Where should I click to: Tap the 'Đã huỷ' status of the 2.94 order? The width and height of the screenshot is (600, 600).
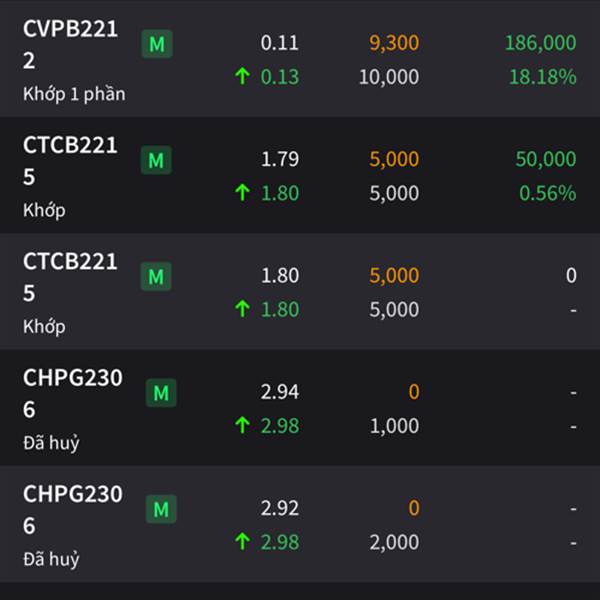click(x=51, y=443)
